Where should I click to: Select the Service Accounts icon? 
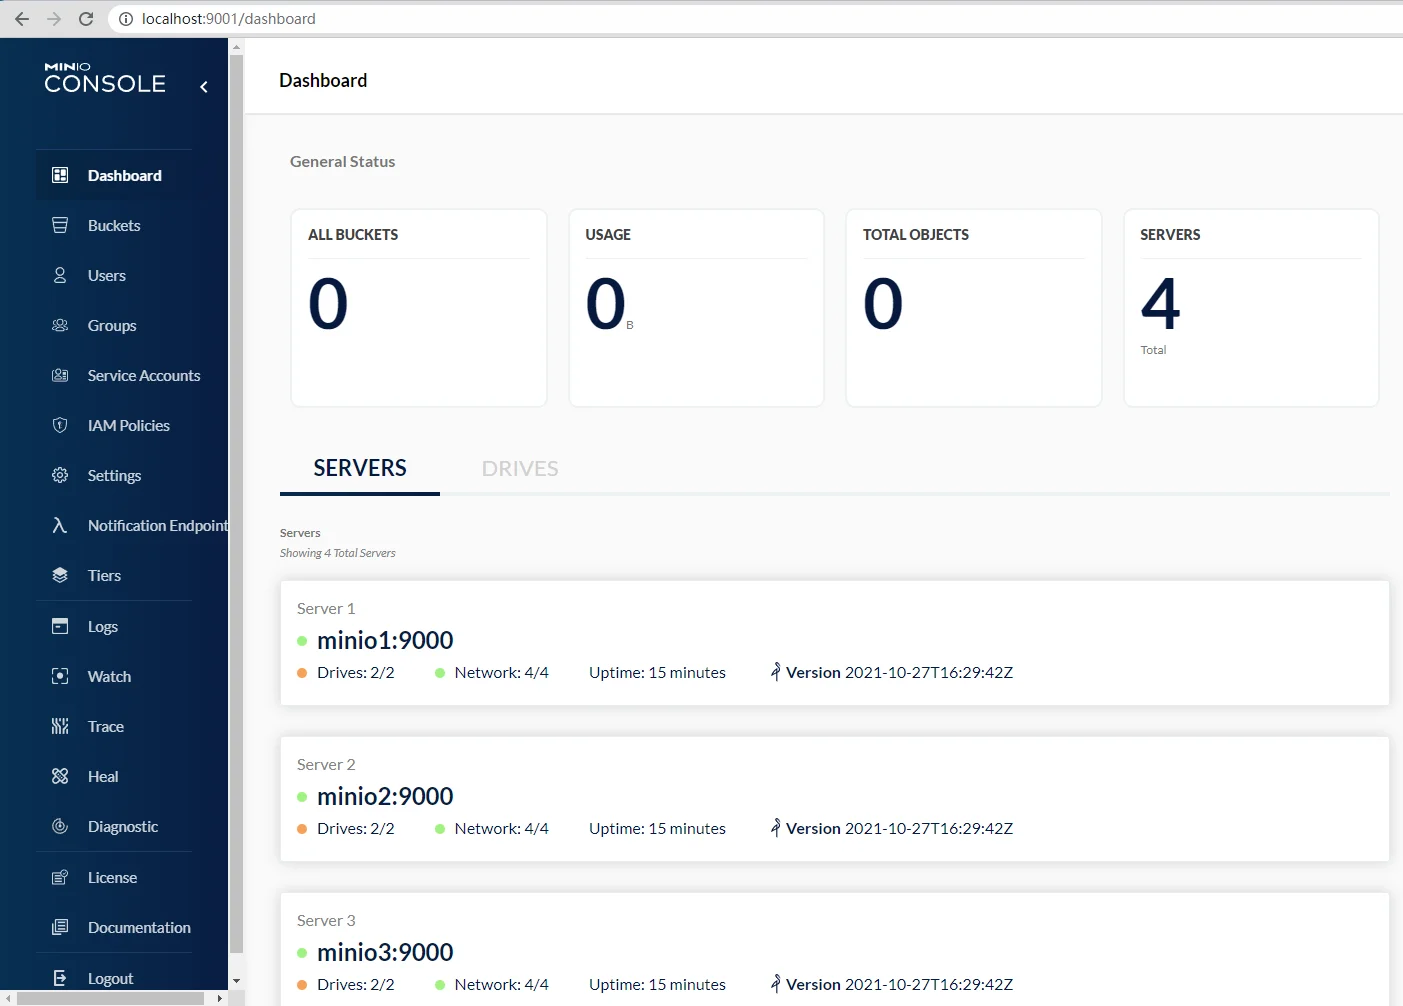click(60, 375)
